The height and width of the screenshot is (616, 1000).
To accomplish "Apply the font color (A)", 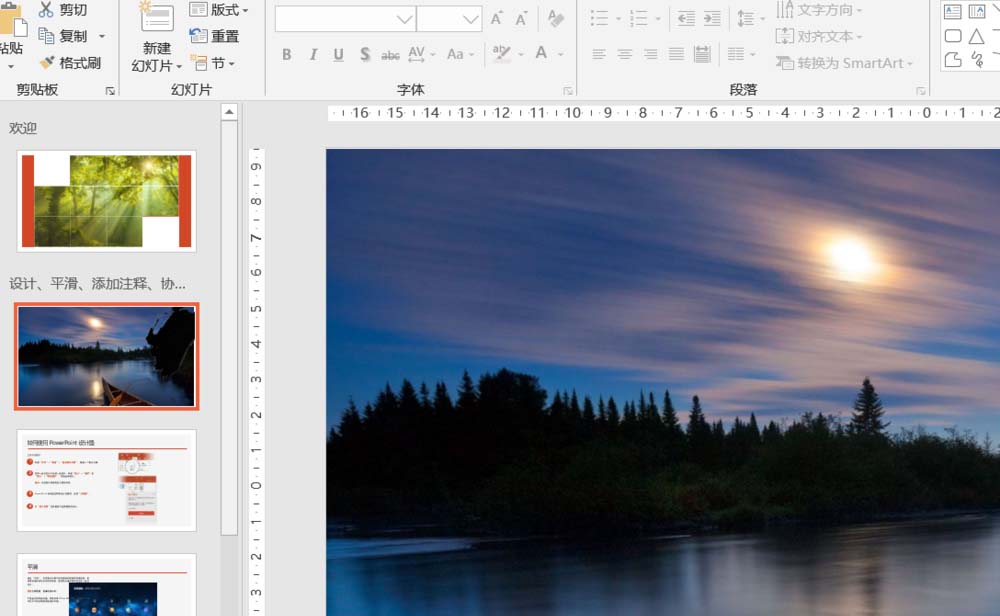I will [x=541, y=54].
